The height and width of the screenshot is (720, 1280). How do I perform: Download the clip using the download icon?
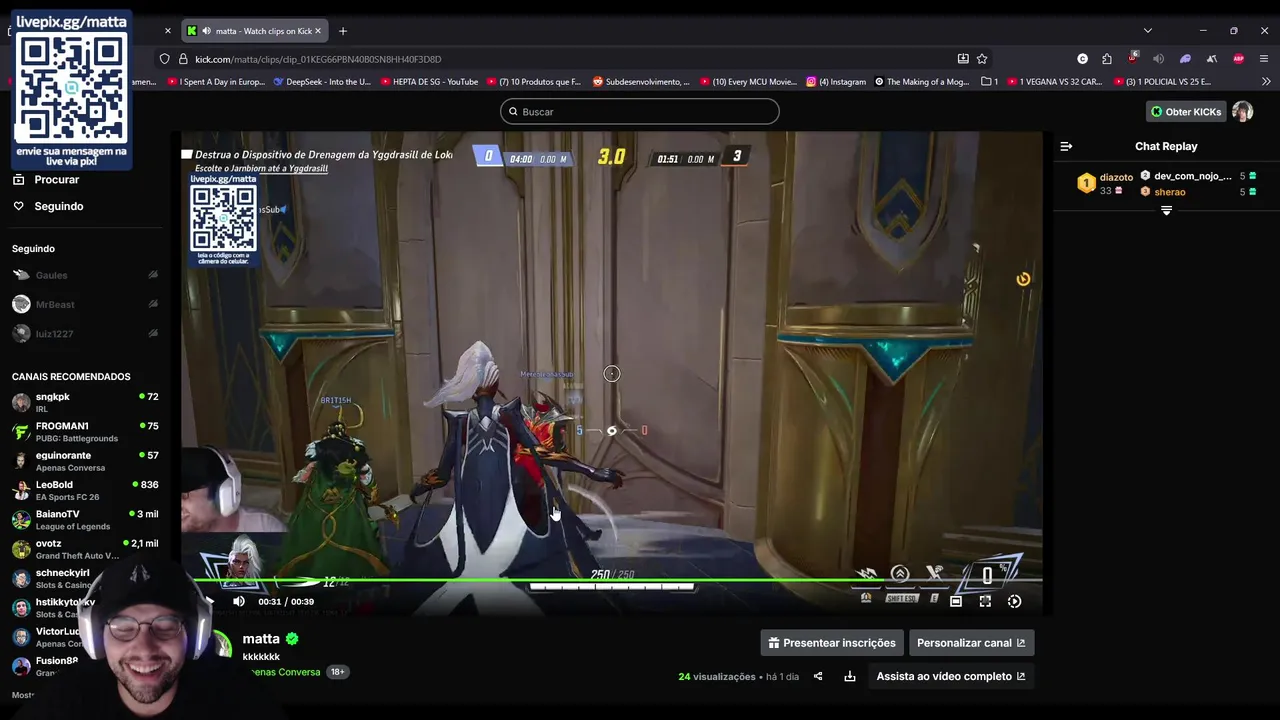(849, 676)
